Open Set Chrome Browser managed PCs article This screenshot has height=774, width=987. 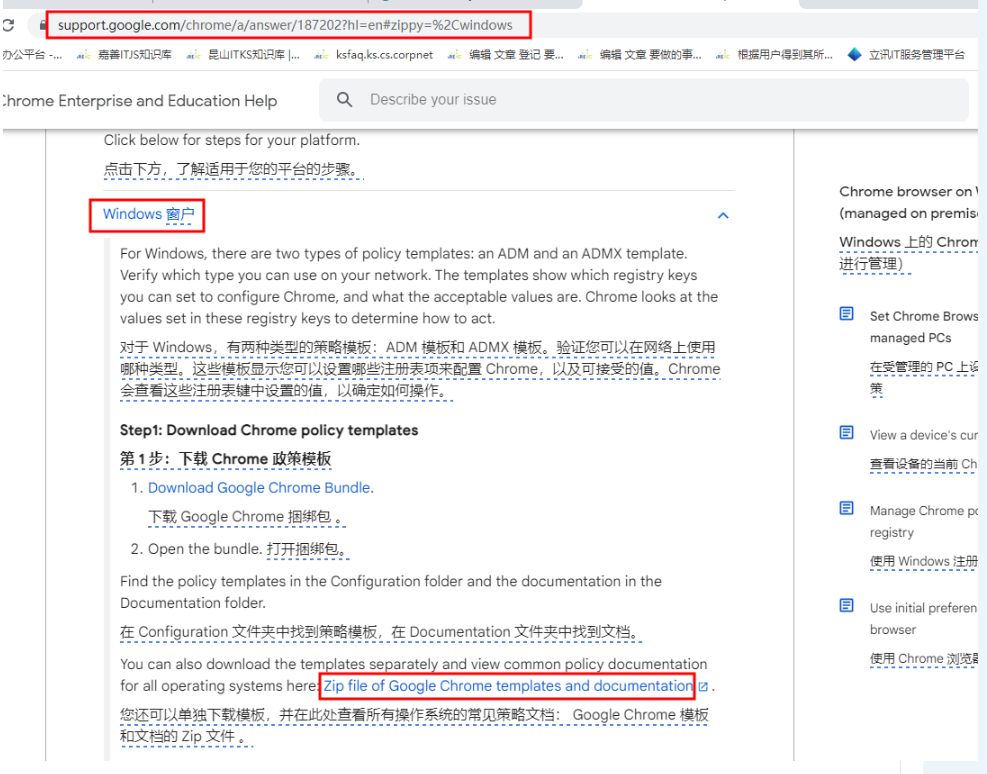(923, 327)
